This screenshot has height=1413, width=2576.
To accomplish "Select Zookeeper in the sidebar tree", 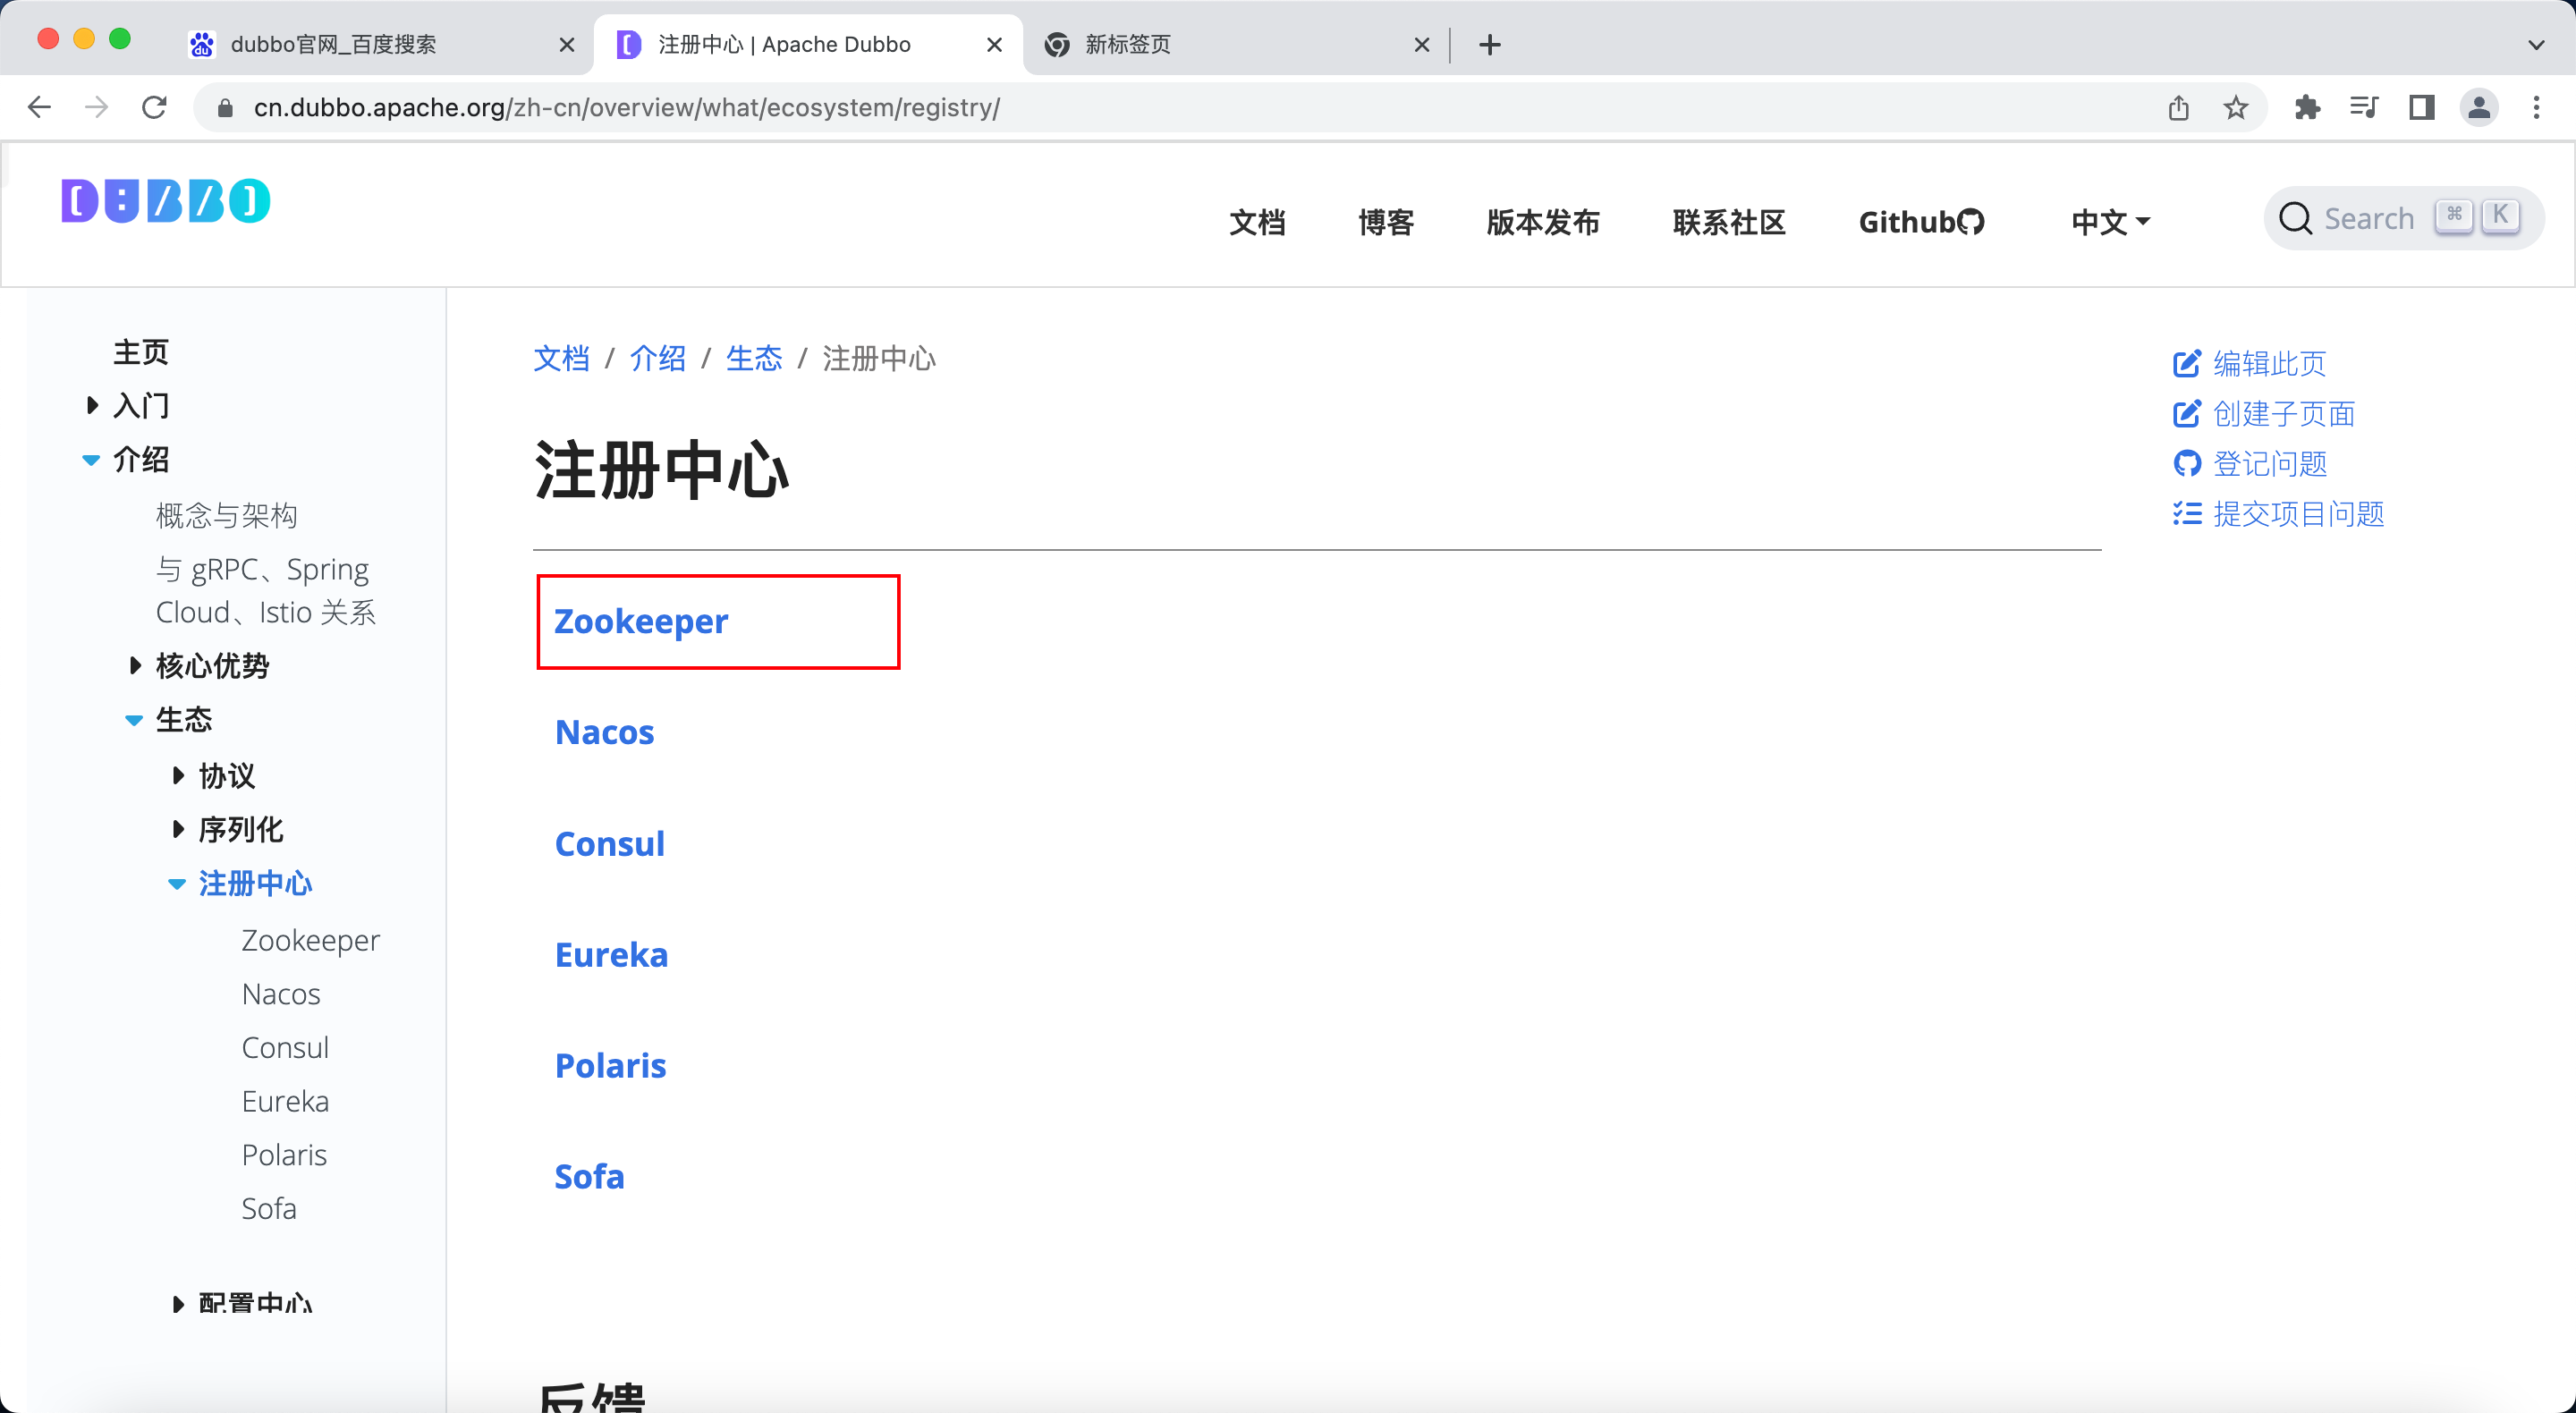I will point(310,941).
